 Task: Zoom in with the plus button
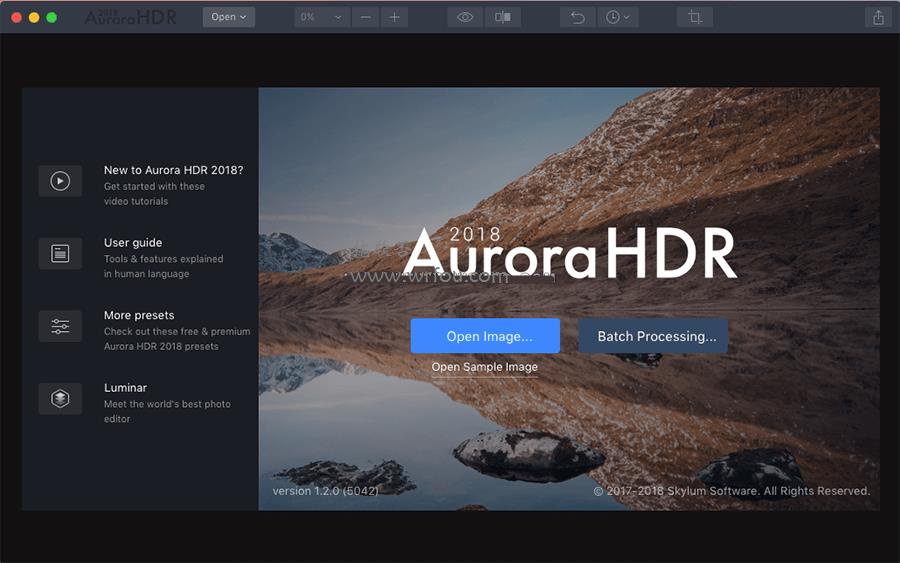(394, 17)
